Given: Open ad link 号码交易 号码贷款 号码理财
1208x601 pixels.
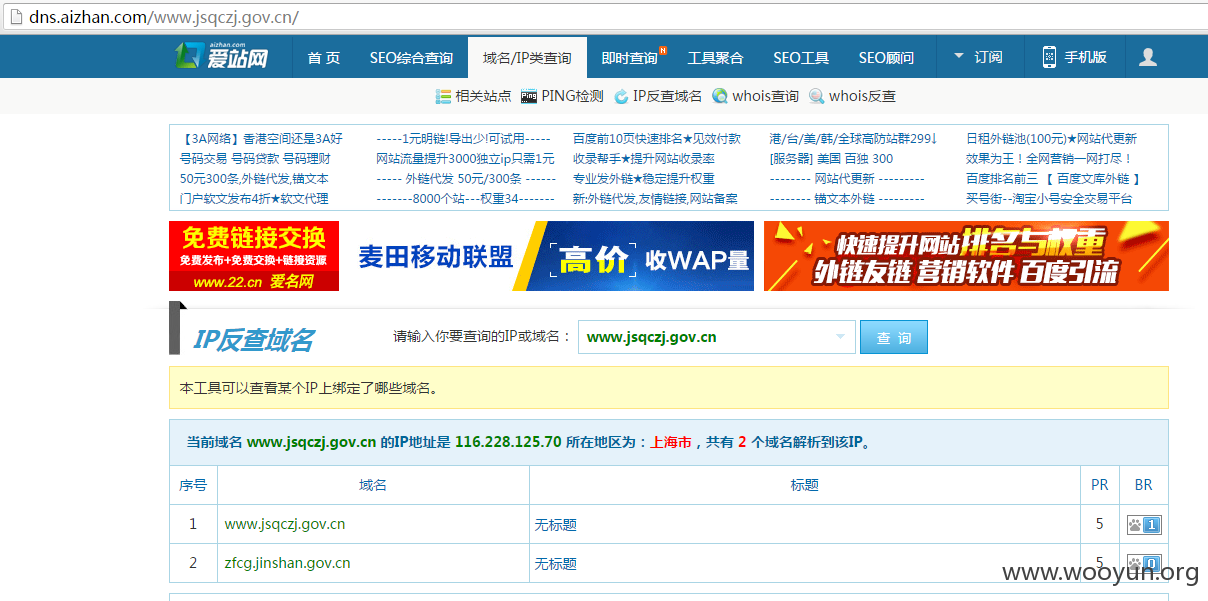Looking at the screenshot, I should coord(255,159).
